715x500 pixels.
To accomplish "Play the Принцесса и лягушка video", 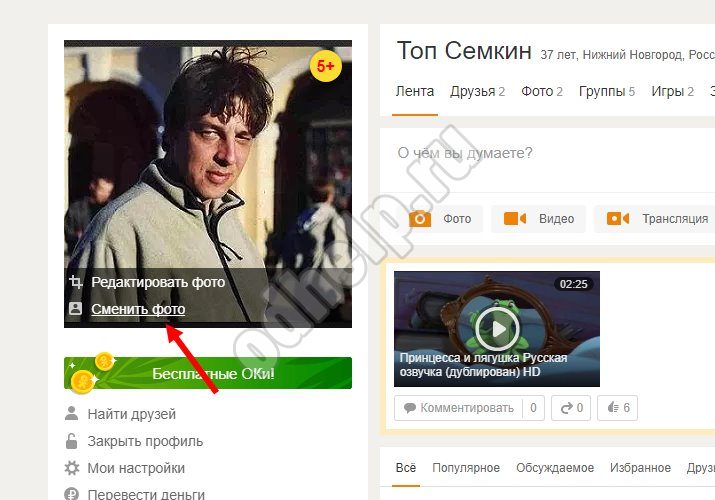I will point(497,329).
